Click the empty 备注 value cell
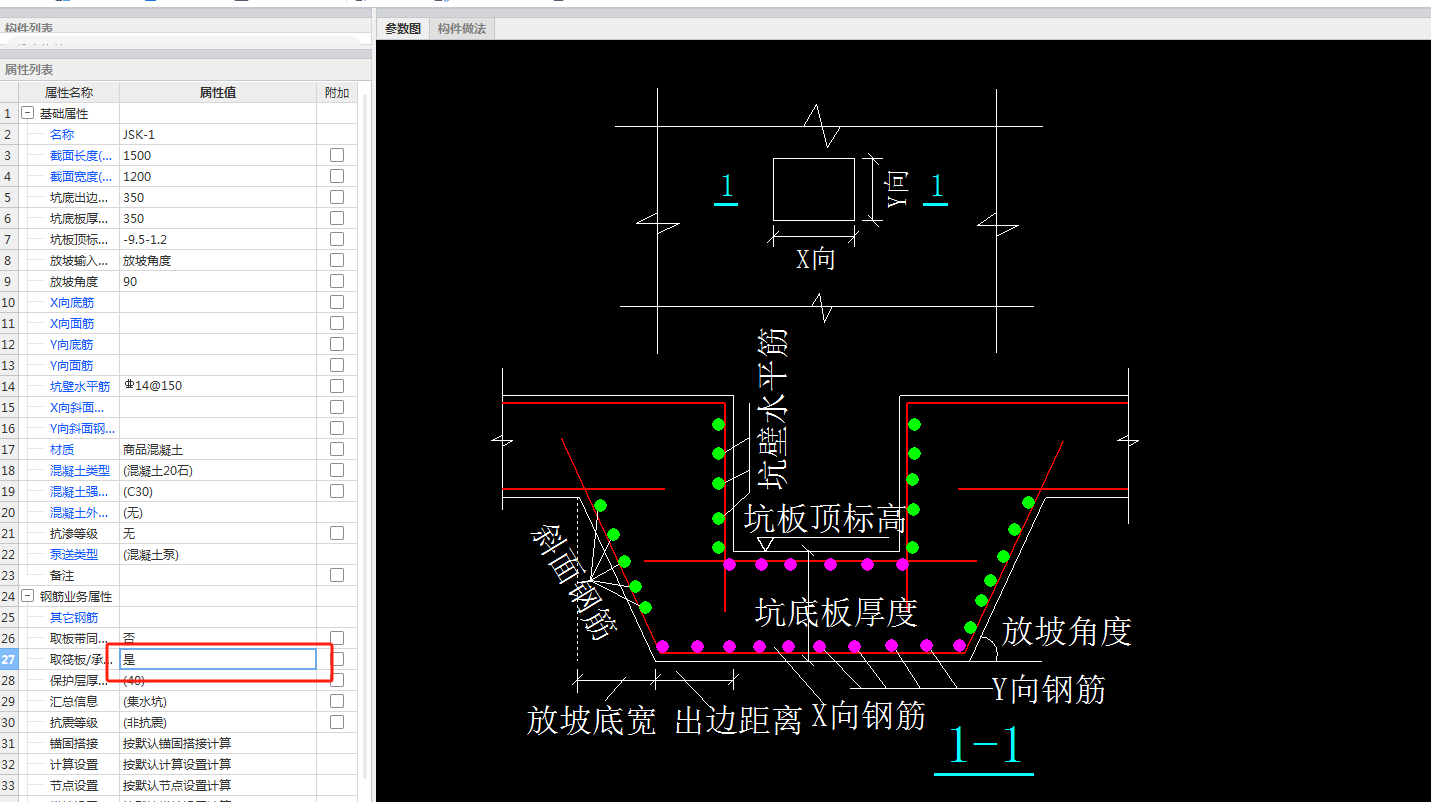 (x=218, y=575)
